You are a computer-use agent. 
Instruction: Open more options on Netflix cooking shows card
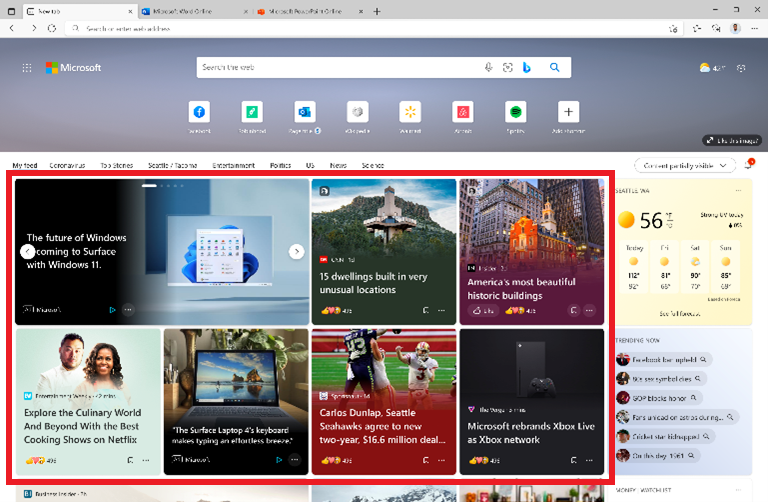point(146,460)
